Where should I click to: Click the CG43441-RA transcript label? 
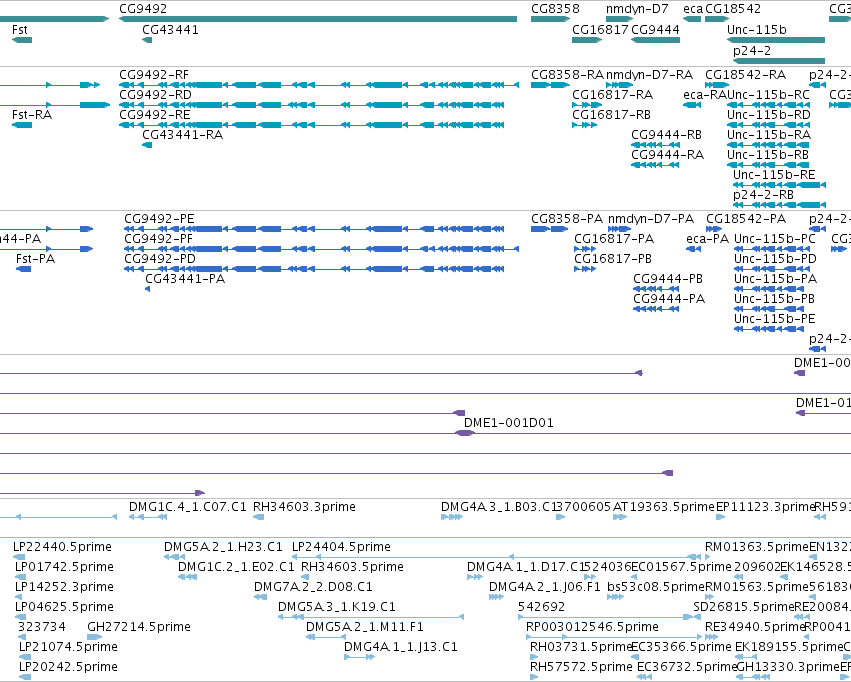pos(182,135)
